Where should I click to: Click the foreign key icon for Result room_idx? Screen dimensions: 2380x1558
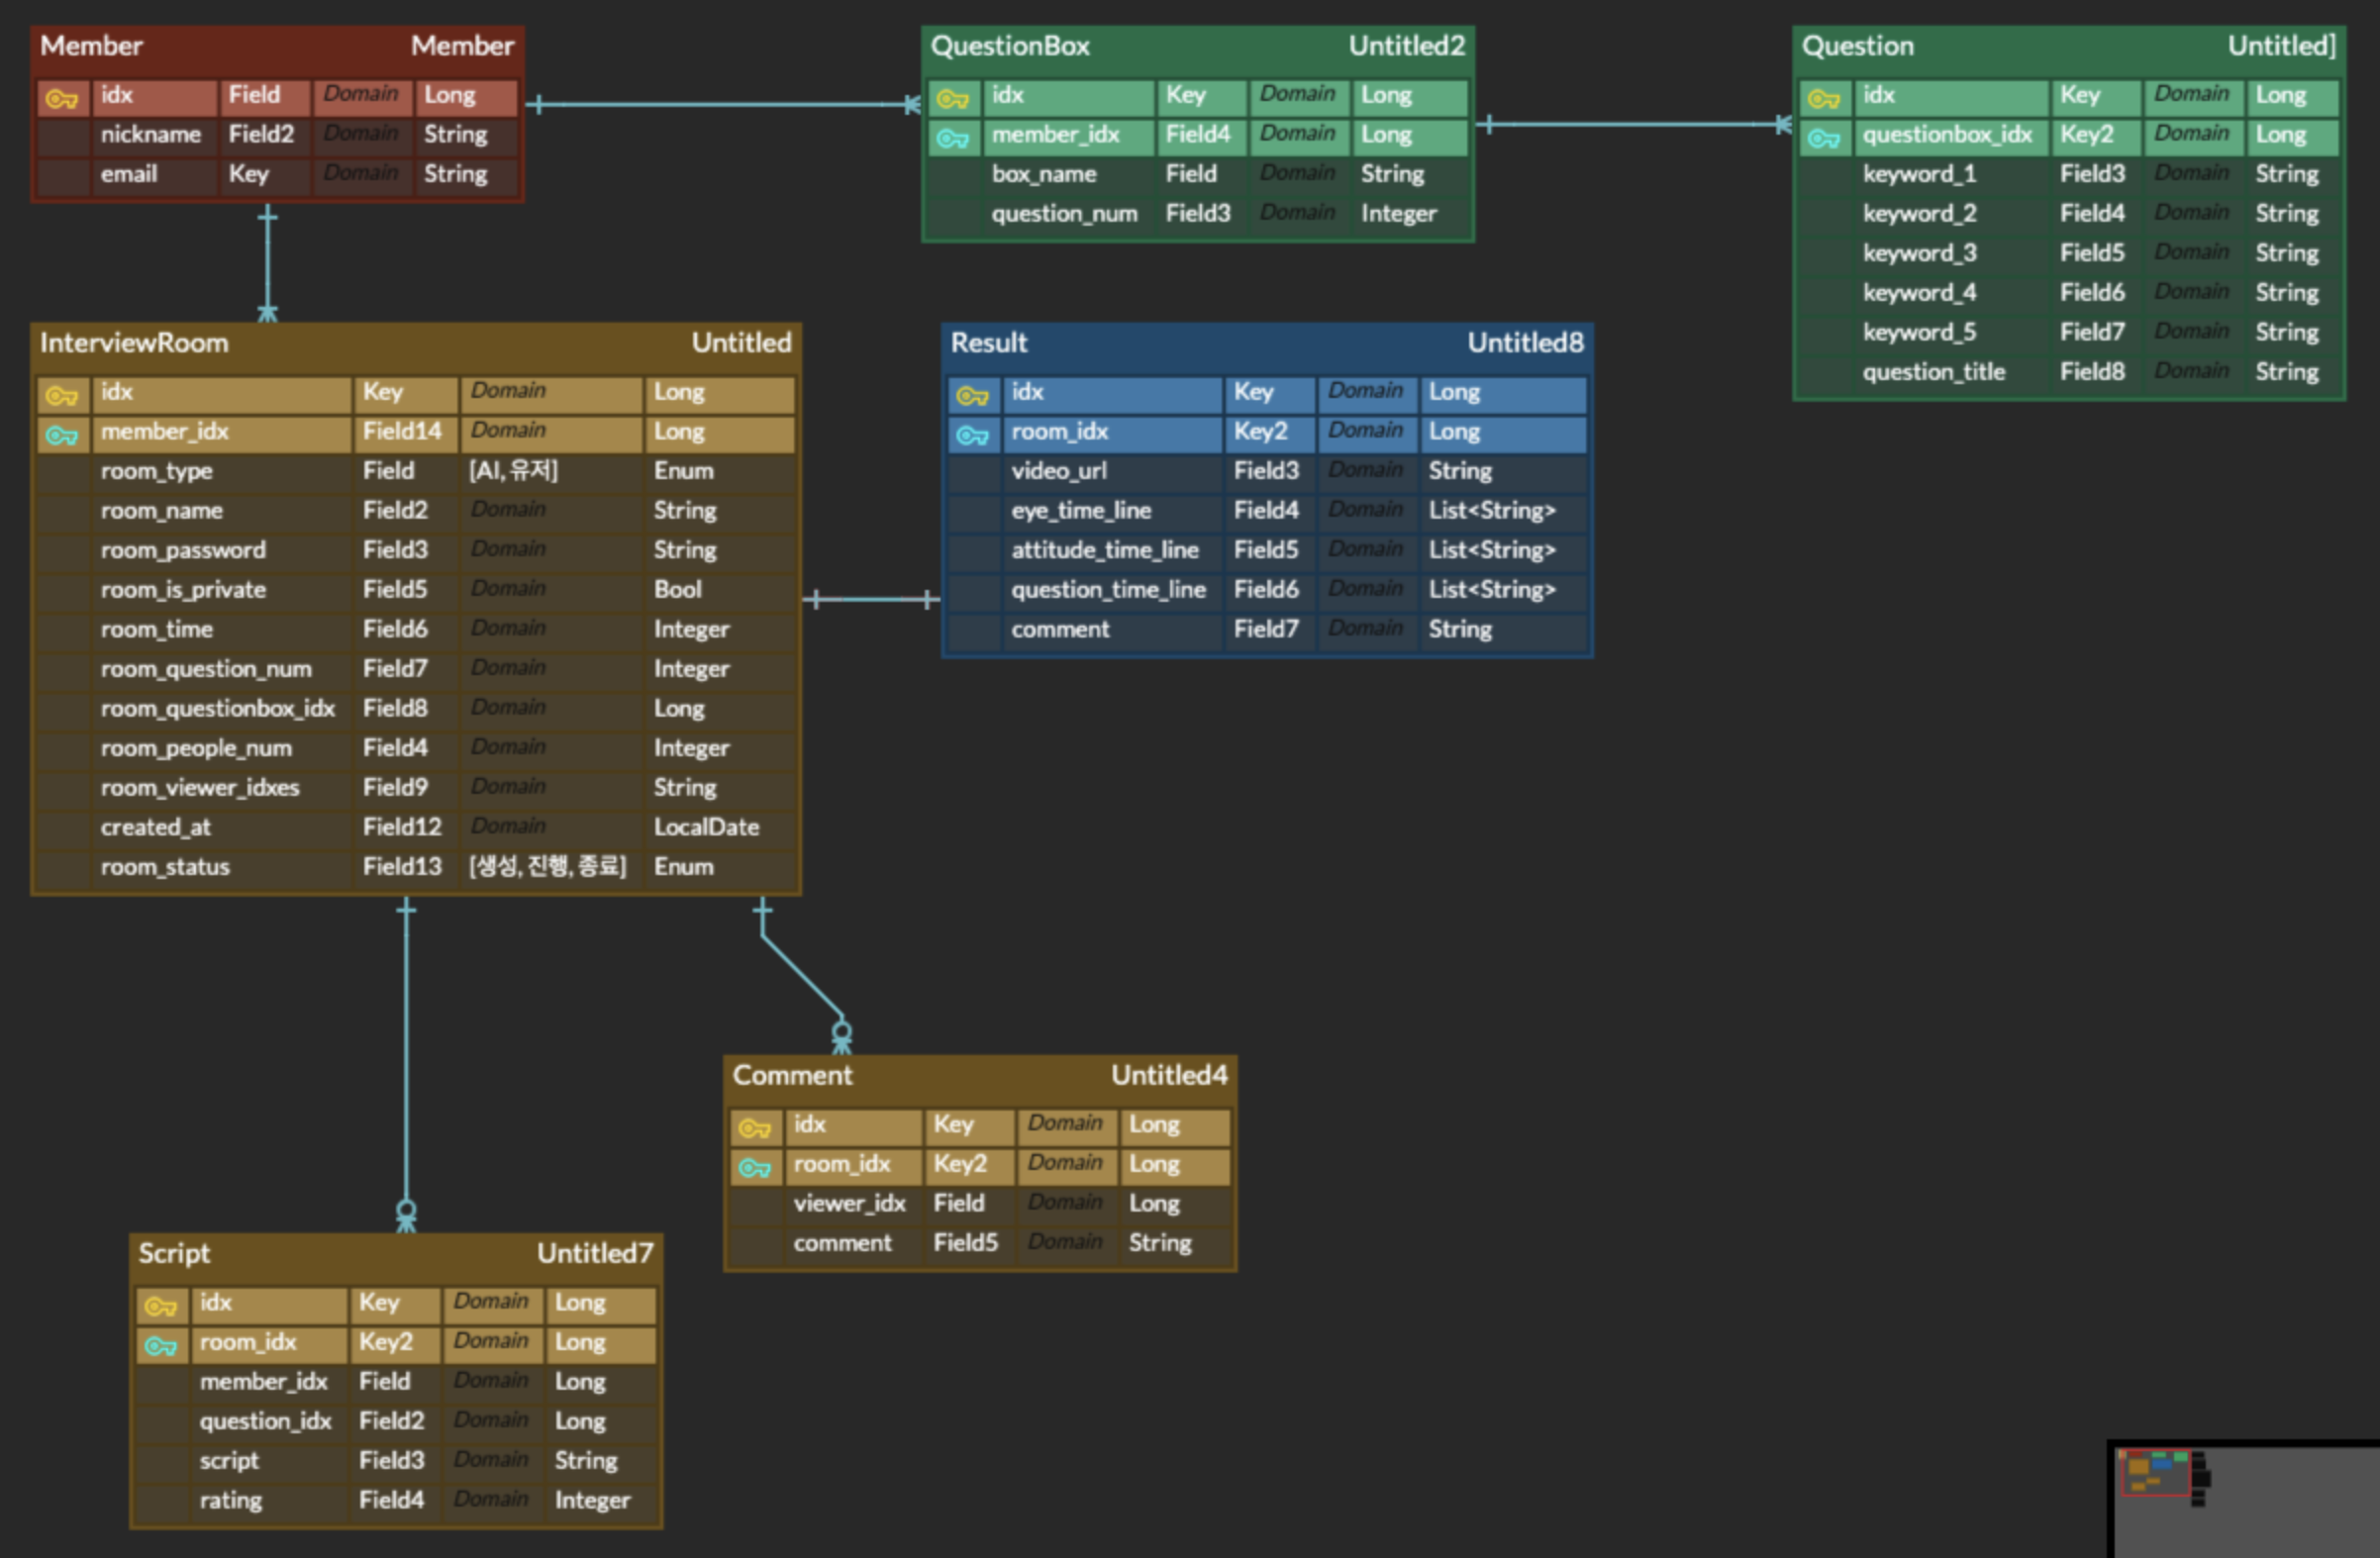[x=972, y=435]
